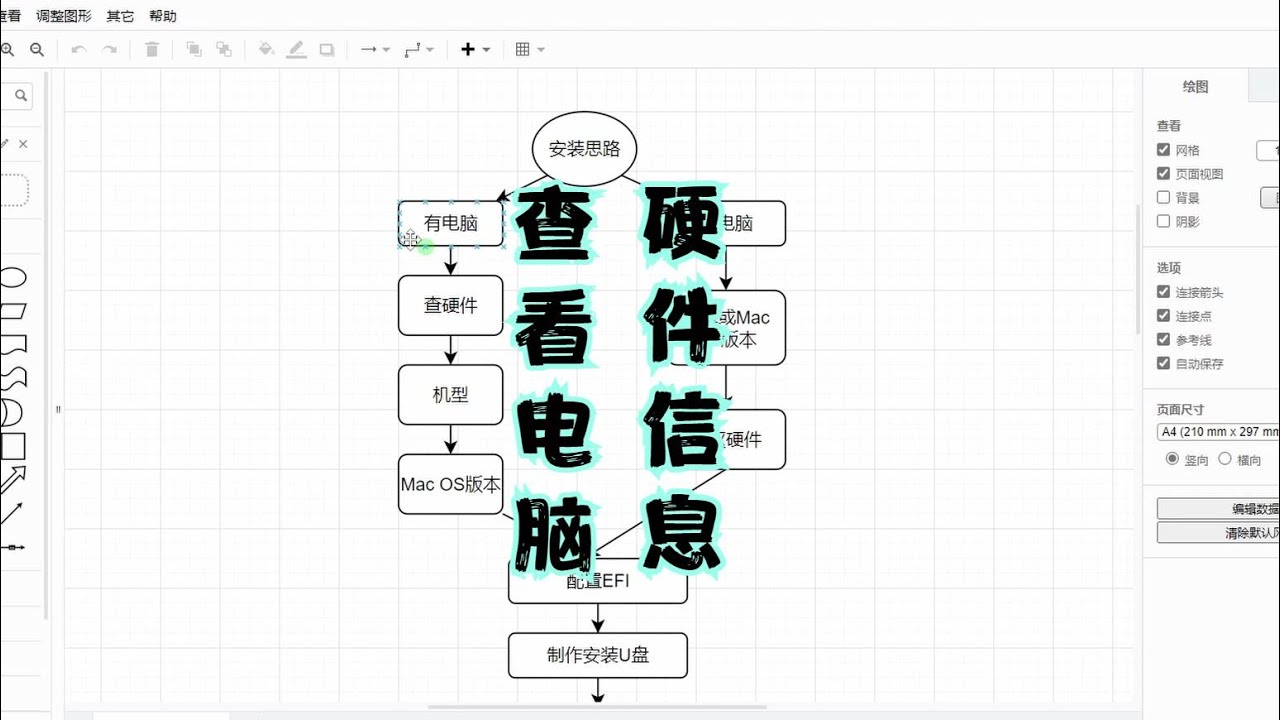Viewport: 1280px width, 720px height.
Task: Open the 其它 menu
Action: point(120,16)
